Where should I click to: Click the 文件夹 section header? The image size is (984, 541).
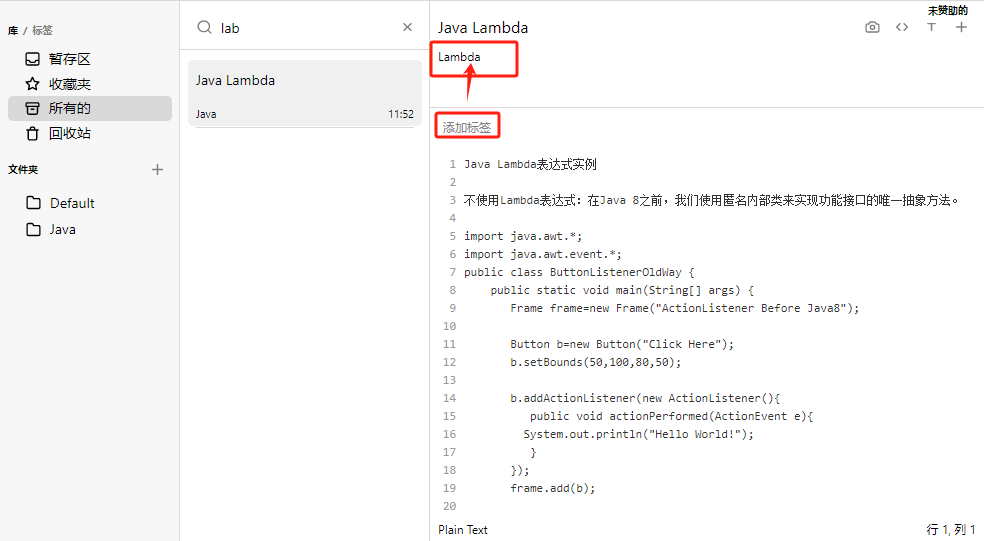[x=23, y=169]
